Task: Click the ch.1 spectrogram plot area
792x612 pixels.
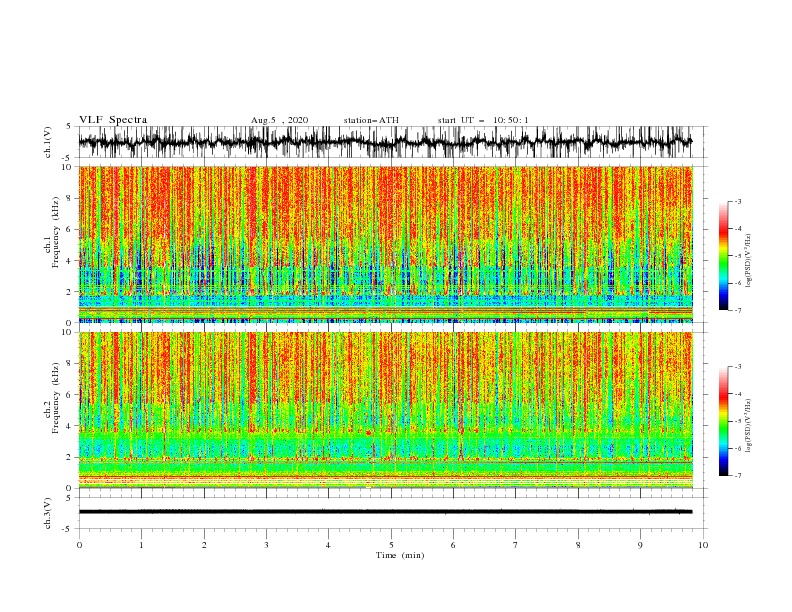Action: click(386, 244)
